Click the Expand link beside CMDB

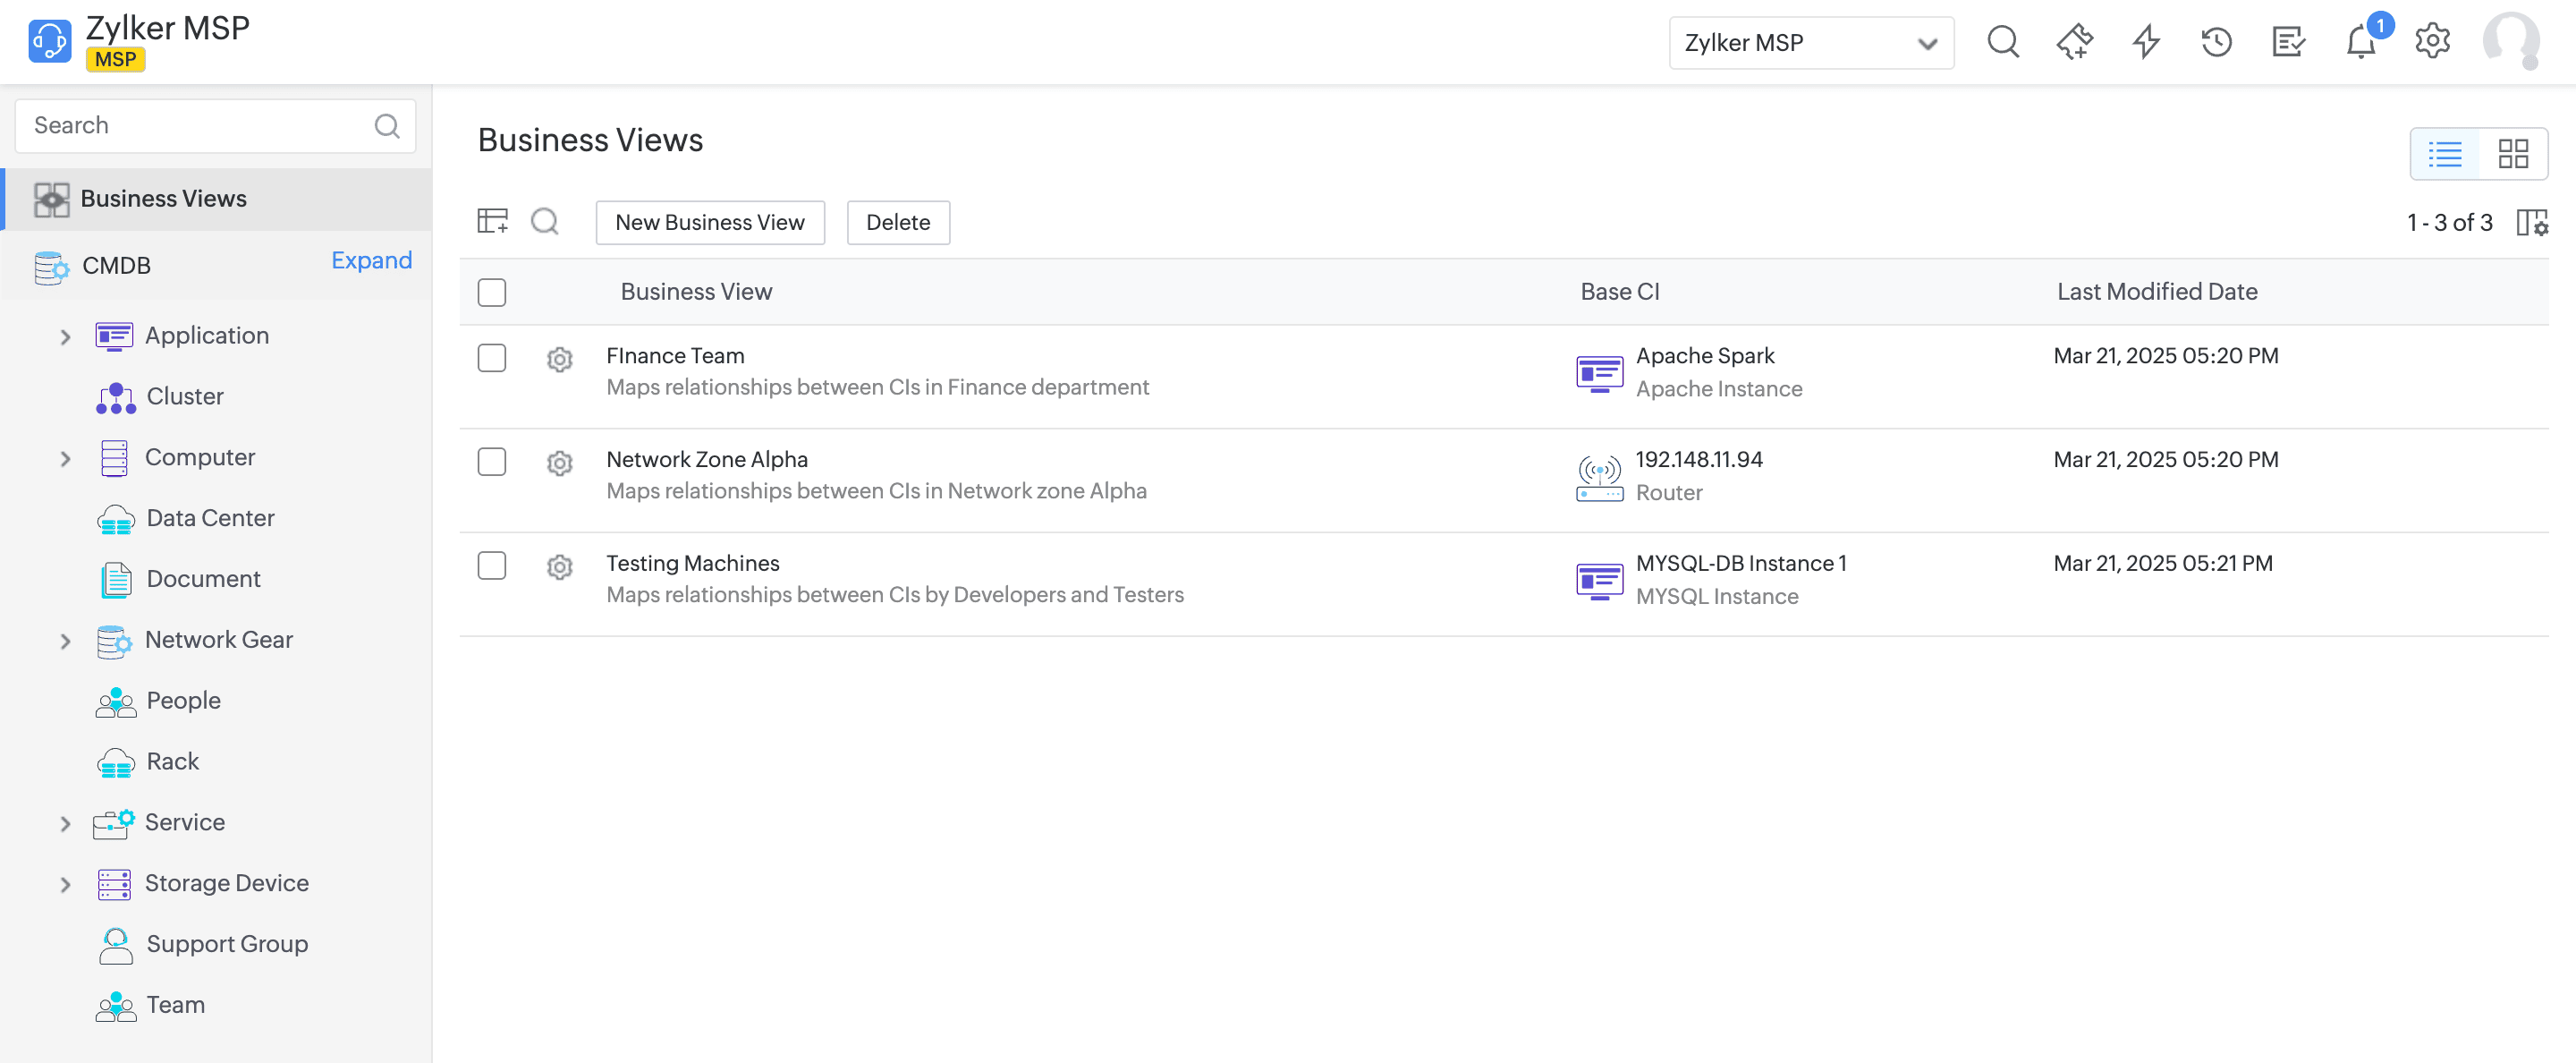[x=371, y=261]
